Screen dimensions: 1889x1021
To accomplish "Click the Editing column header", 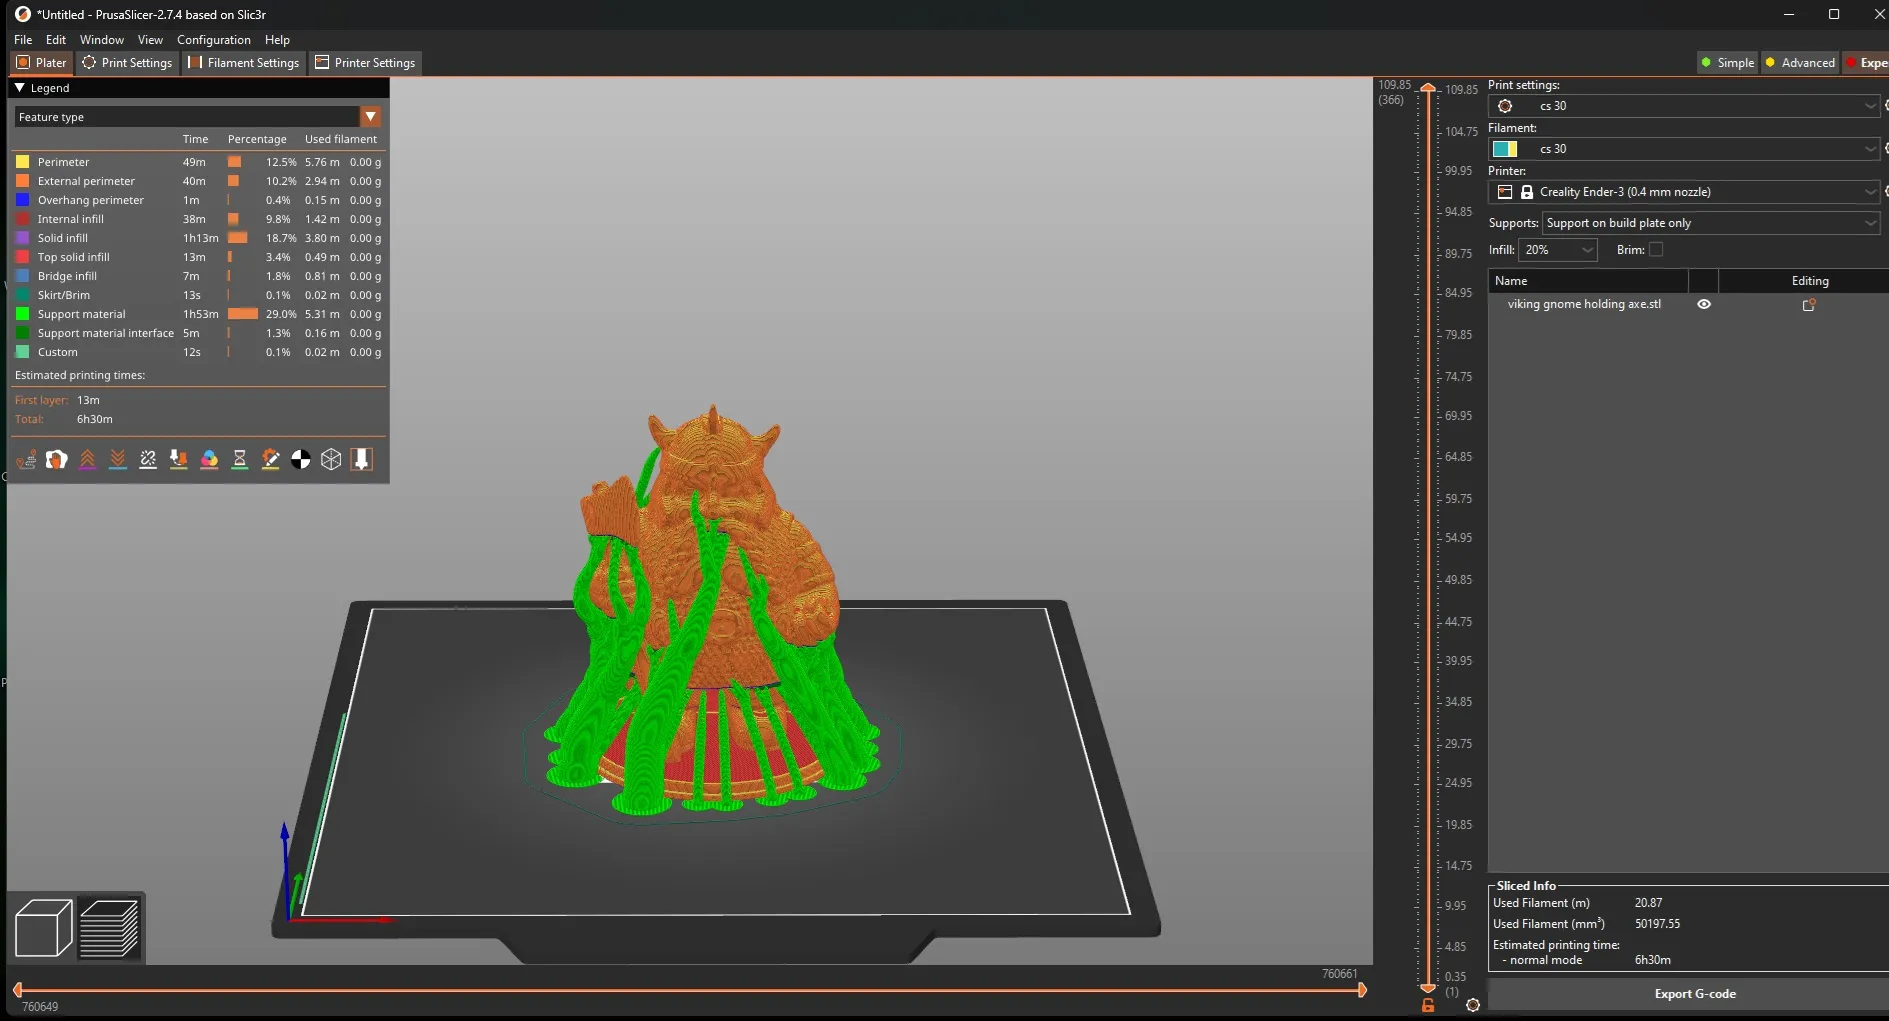I will 1809,281.
